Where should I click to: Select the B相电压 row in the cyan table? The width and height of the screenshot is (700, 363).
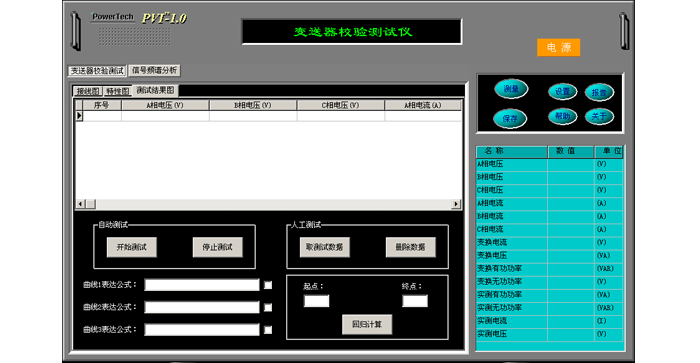(x=550, y=177)
